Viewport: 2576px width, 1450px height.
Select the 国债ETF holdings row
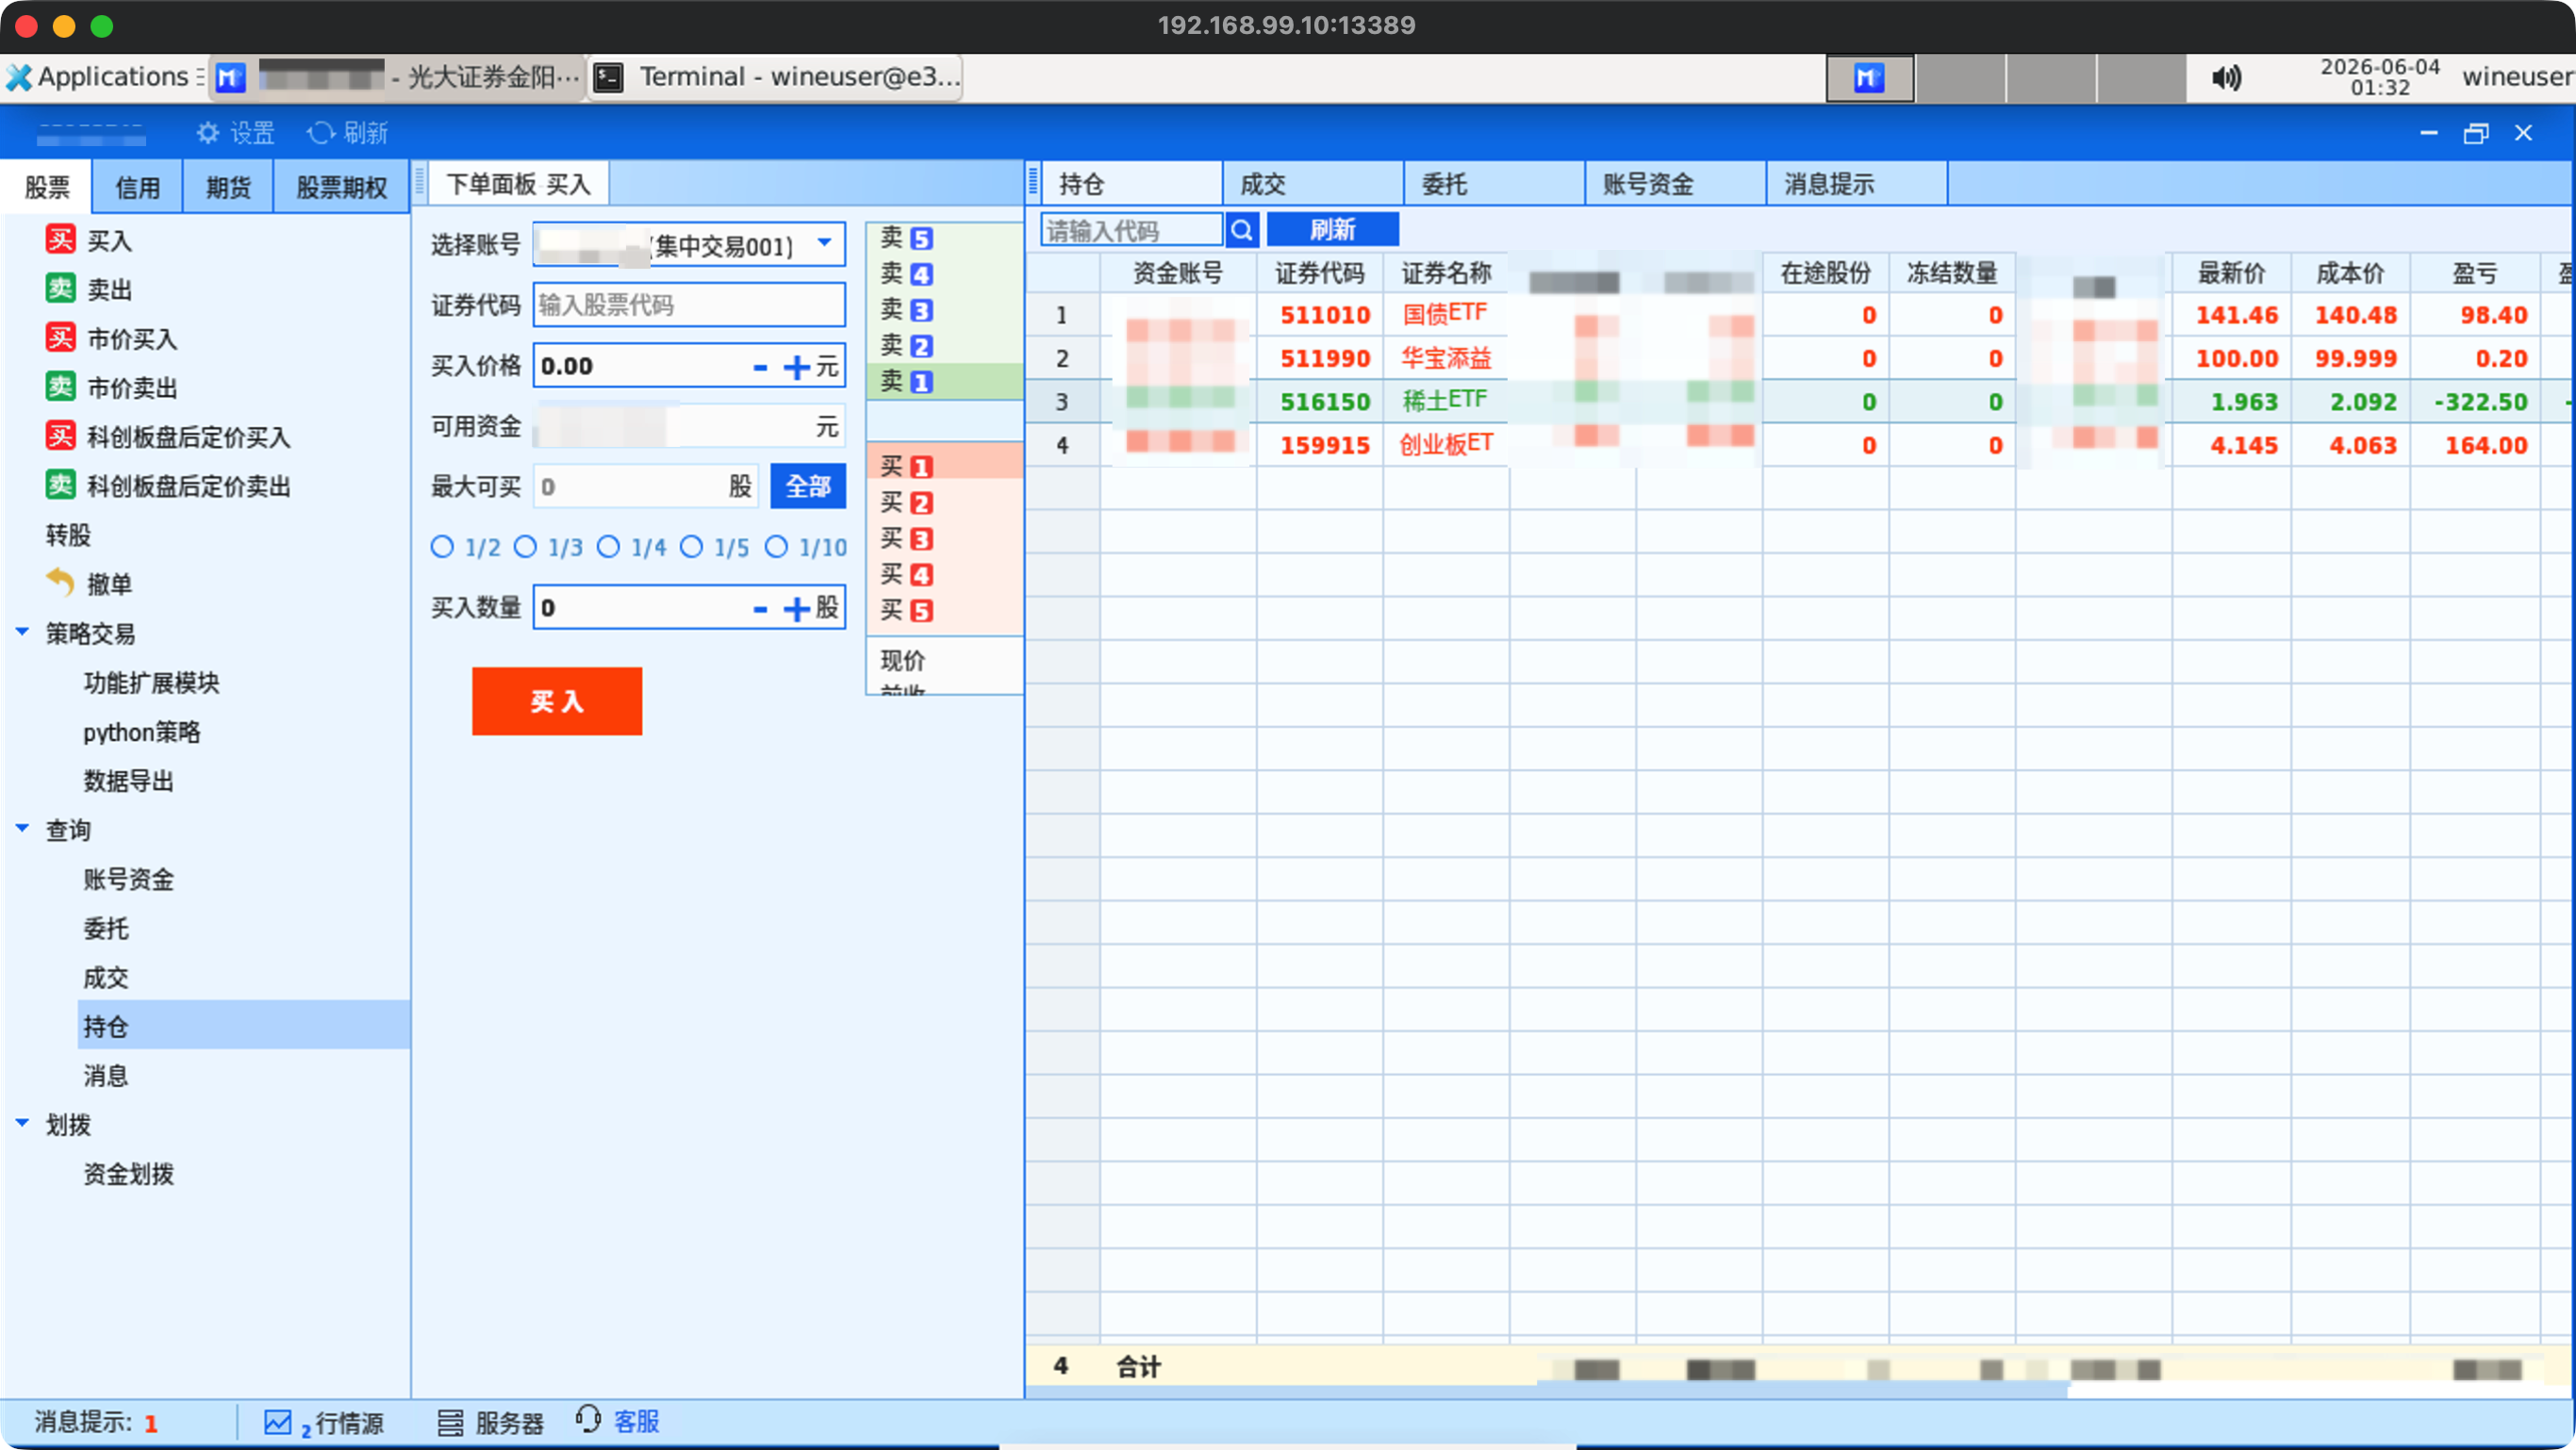1798,315
